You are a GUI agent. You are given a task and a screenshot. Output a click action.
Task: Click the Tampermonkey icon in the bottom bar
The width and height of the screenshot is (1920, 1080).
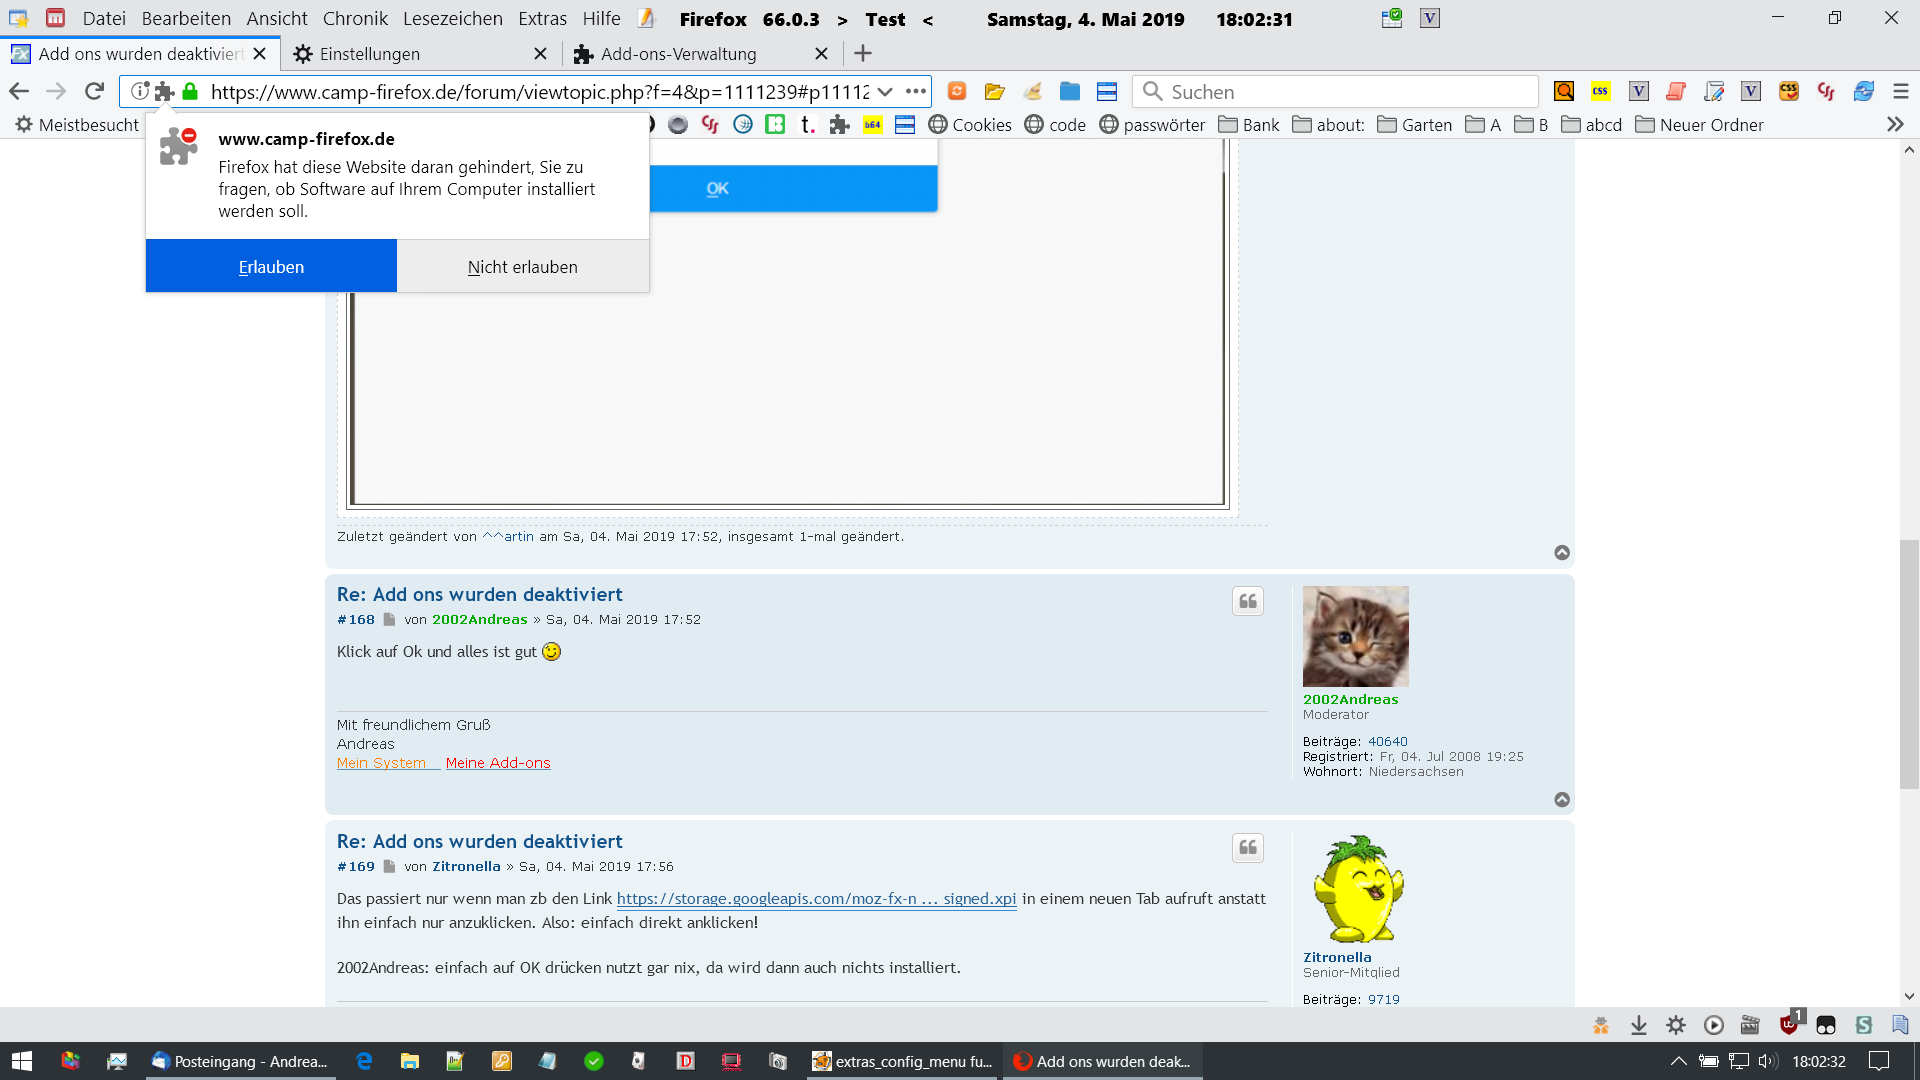click(x=1826, y=1025)
